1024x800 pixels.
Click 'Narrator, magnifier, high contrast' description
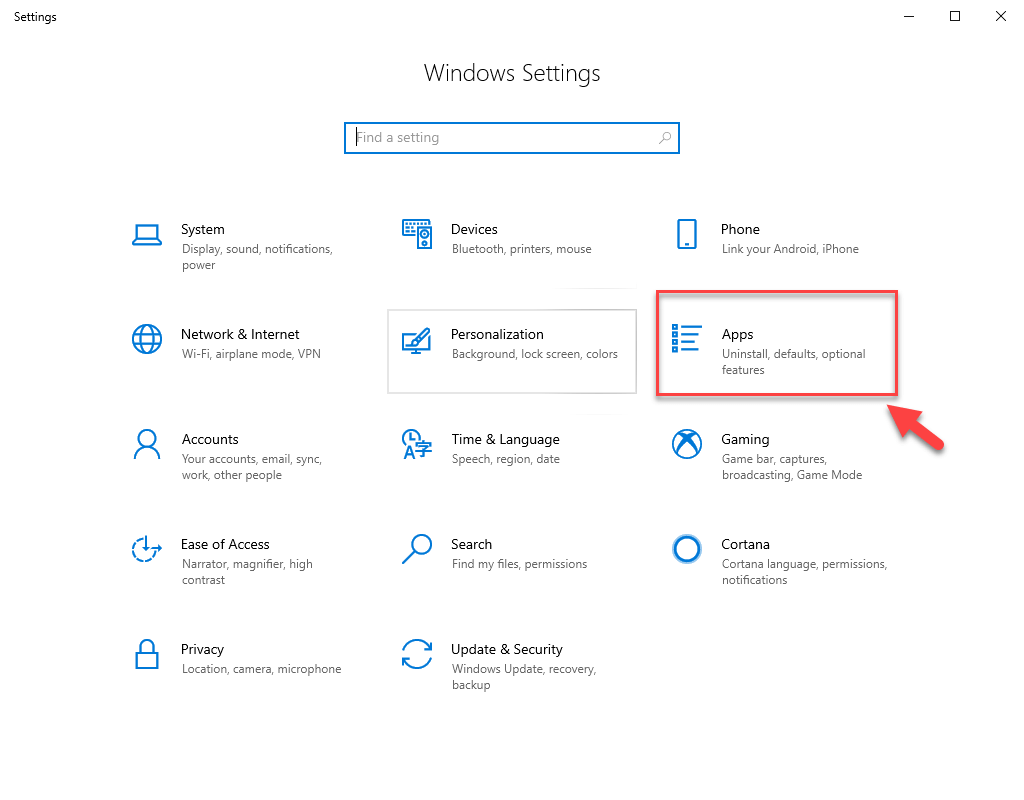(247, 572)
